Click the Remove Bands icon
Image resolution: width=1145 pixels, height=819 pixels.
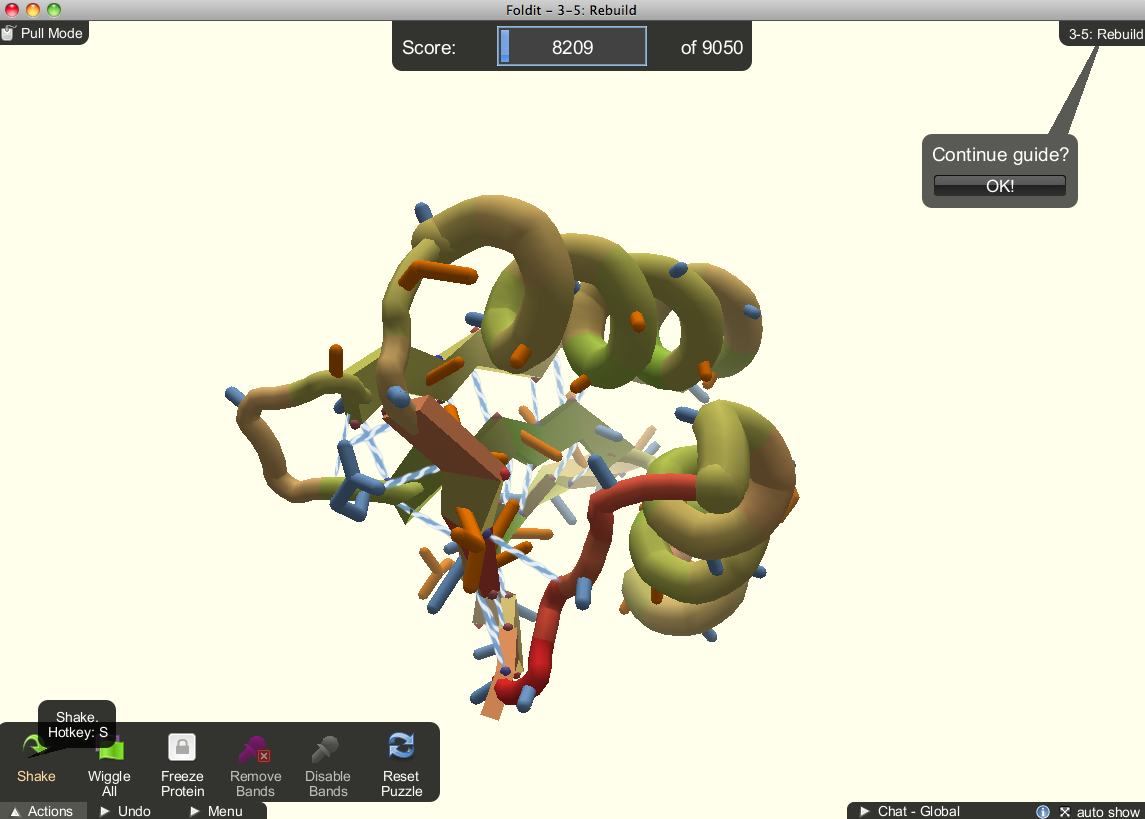coord(255,749)
